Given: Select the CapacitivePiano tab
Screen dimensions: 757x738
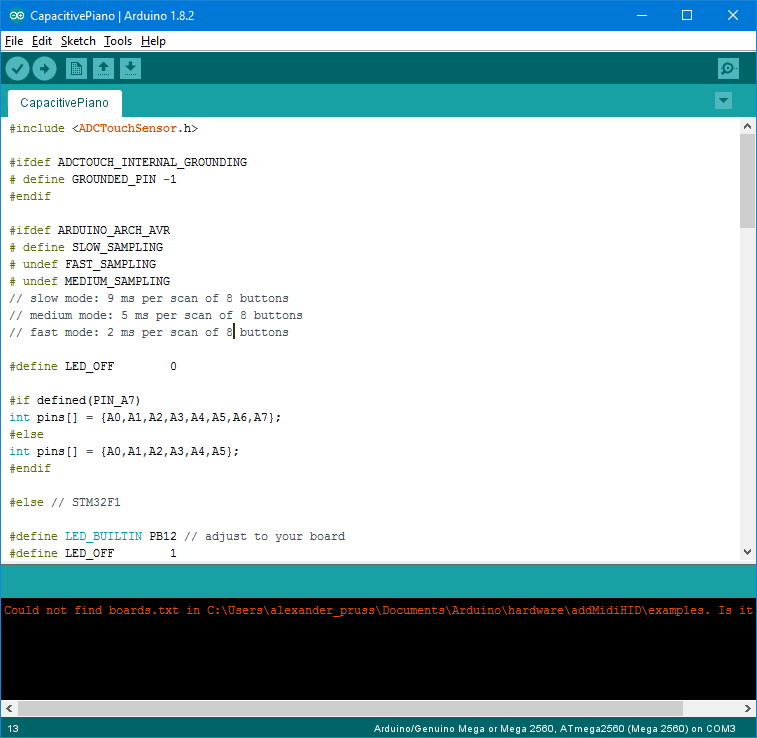Looking at the screenshot, I should (x=64, y=103).
